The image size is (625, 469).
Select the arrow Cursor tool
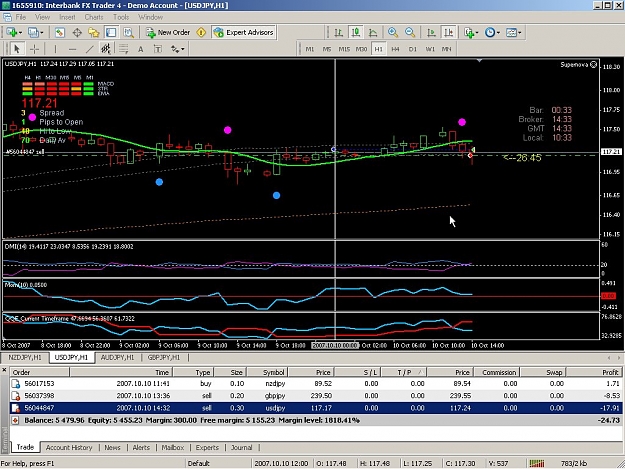tap(16, 49)
